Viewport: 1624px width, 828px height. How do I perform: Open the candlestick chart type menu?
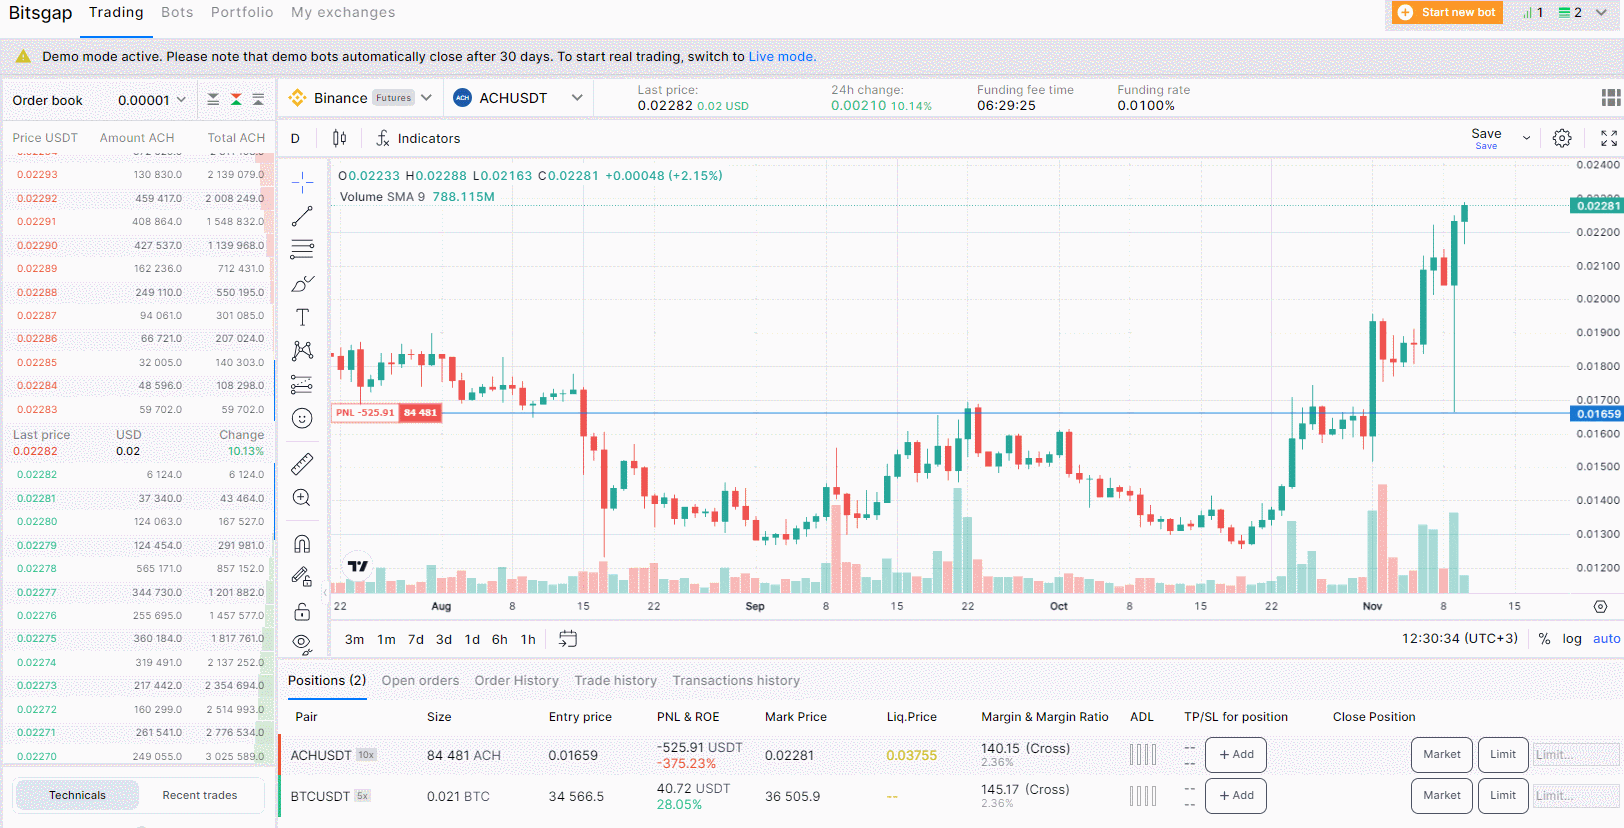pos(340,138)
